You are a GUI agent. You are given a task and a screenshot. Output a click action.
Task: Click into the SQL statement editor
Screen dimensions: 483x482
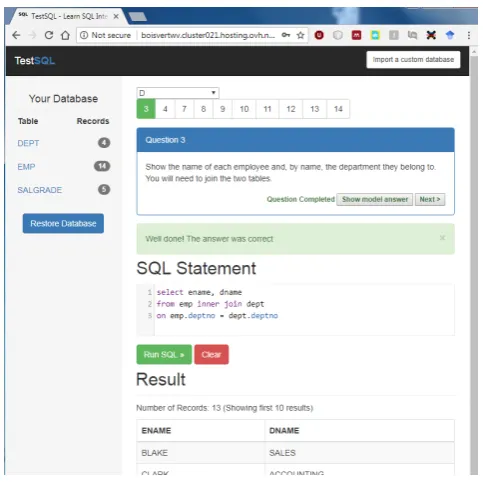[295, 309]
